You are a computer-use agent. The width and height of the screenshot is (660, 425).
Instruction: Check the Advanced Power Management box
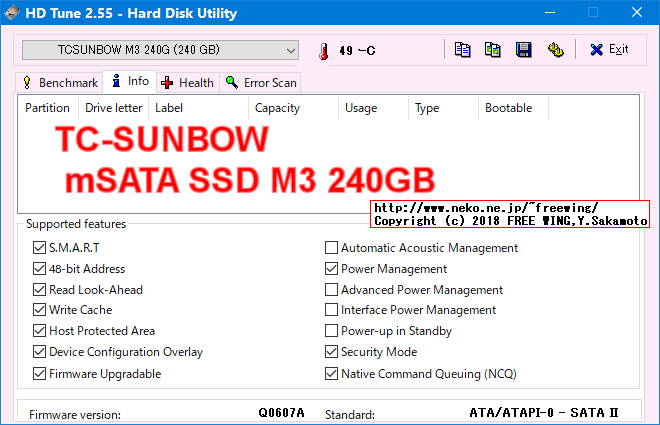332,290
